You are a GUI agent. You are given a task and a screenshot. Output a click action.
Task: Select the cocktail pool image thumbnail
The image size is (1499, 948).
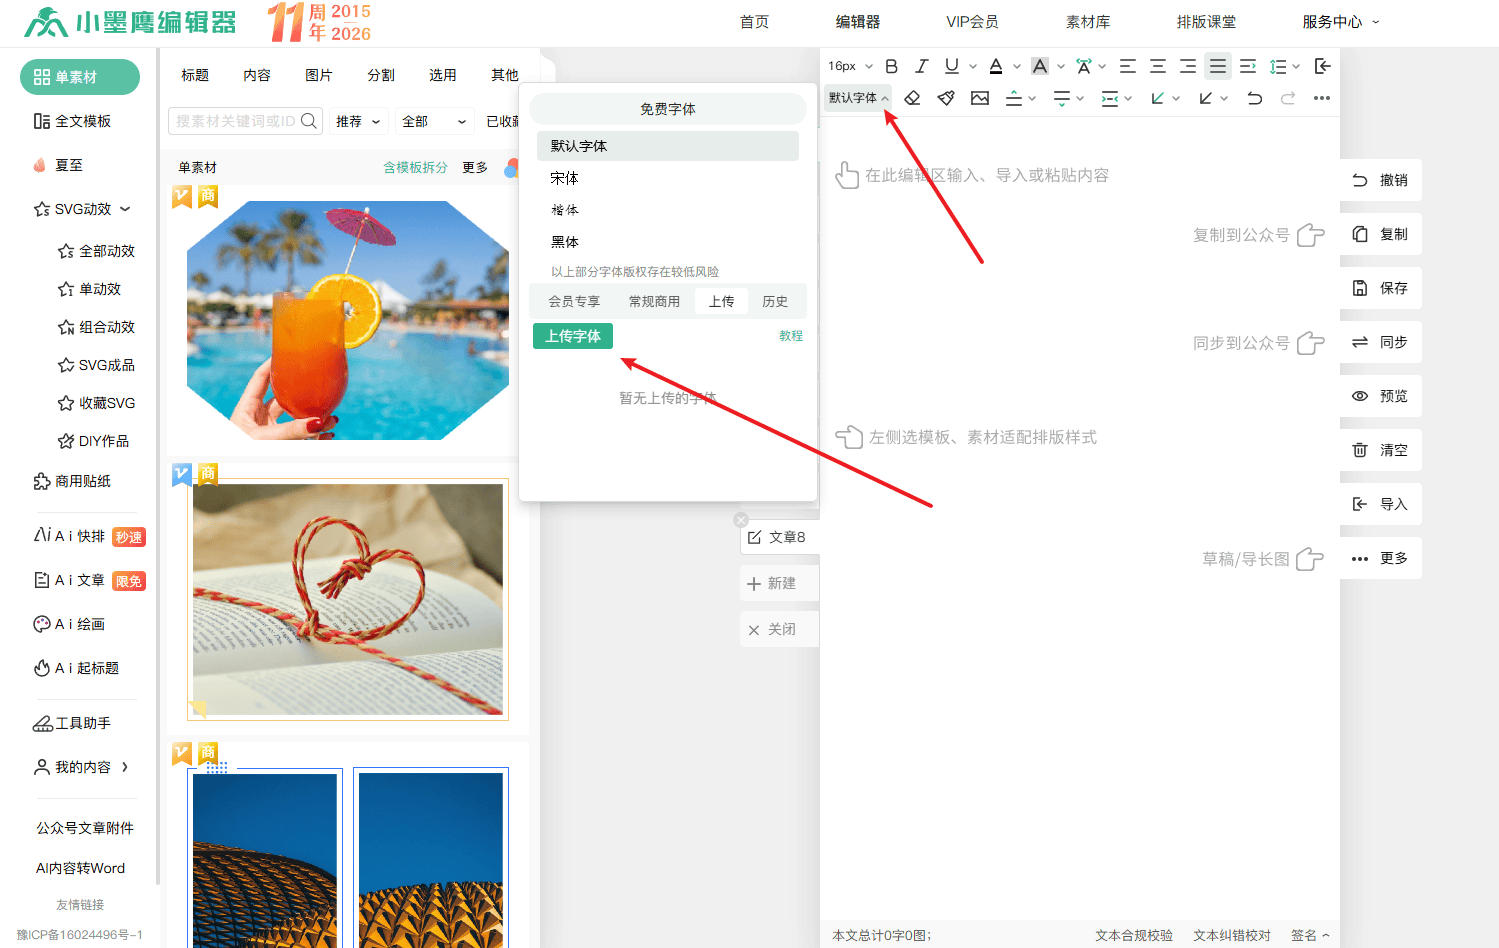(348, 320)
